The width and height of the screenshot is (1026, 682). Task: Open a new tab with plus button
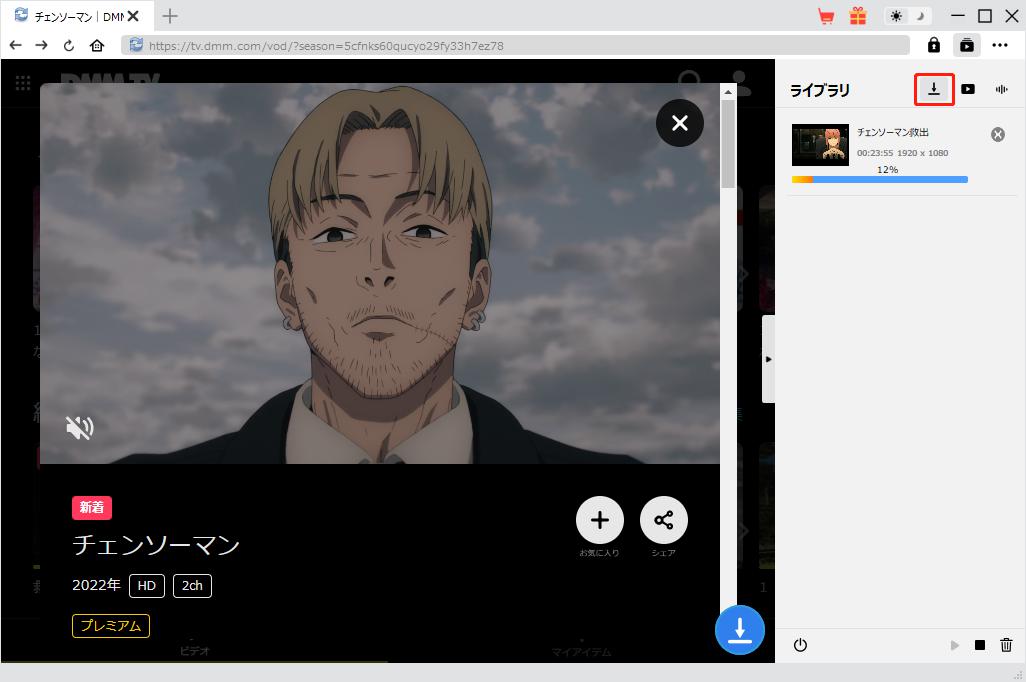coord(170,16)
